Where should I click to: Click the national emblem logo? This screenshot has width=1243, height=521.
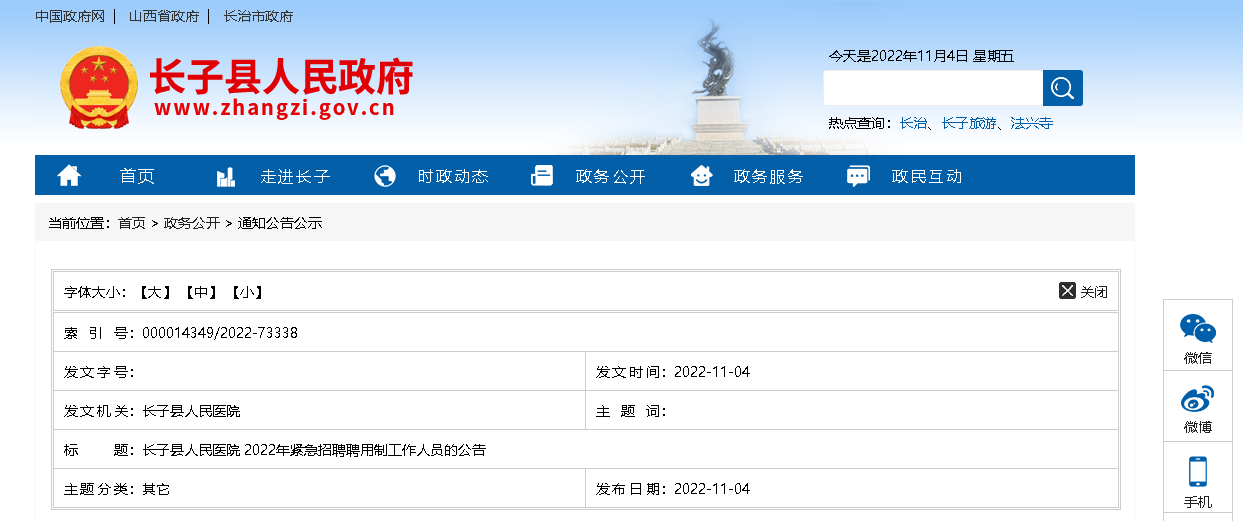(x=97, y=88)
